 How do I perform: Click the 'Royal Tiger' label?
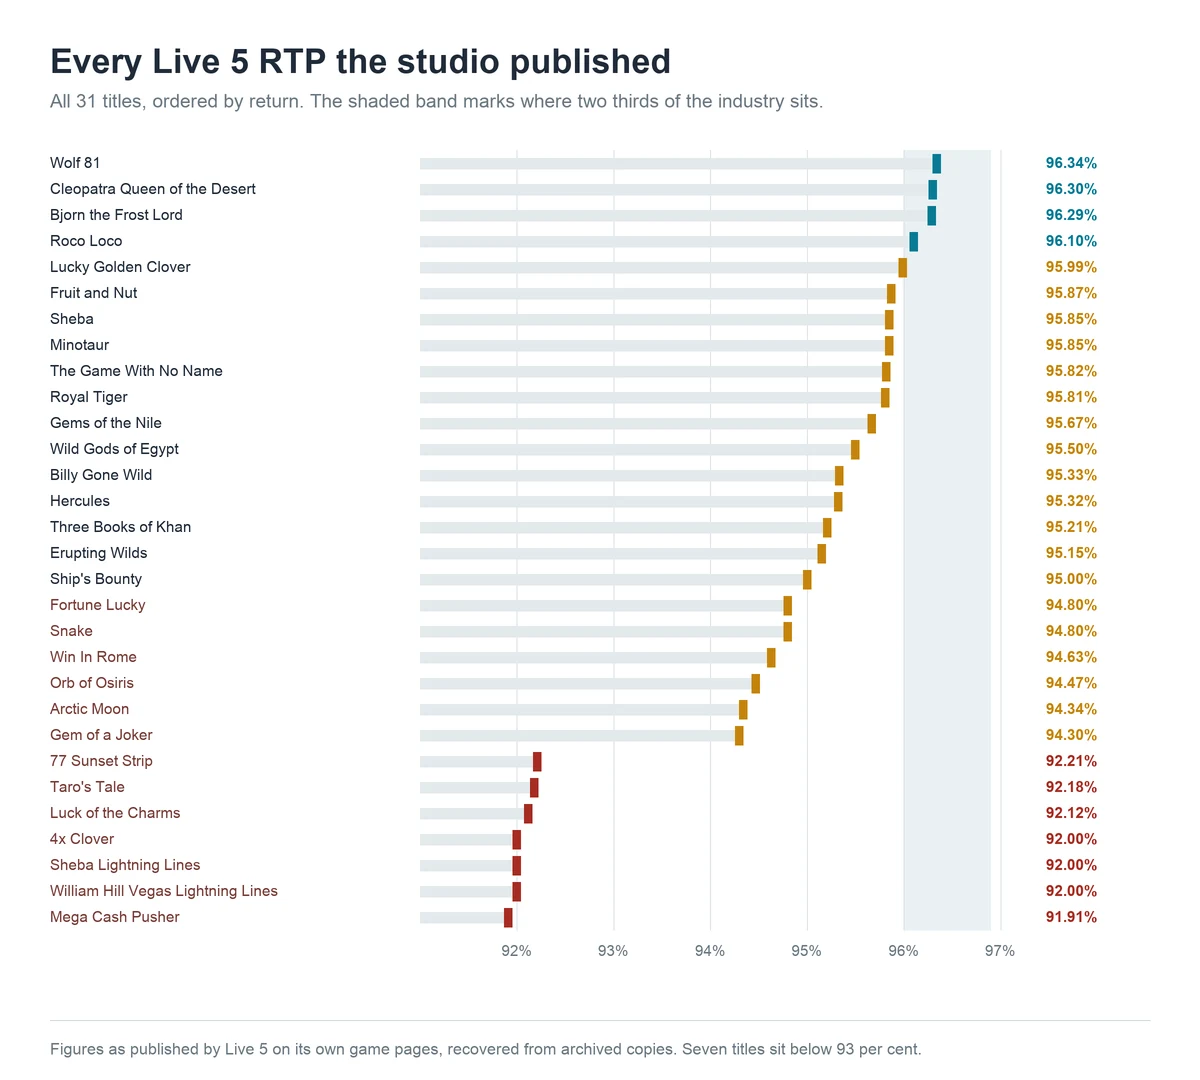(x=89, y=397)
